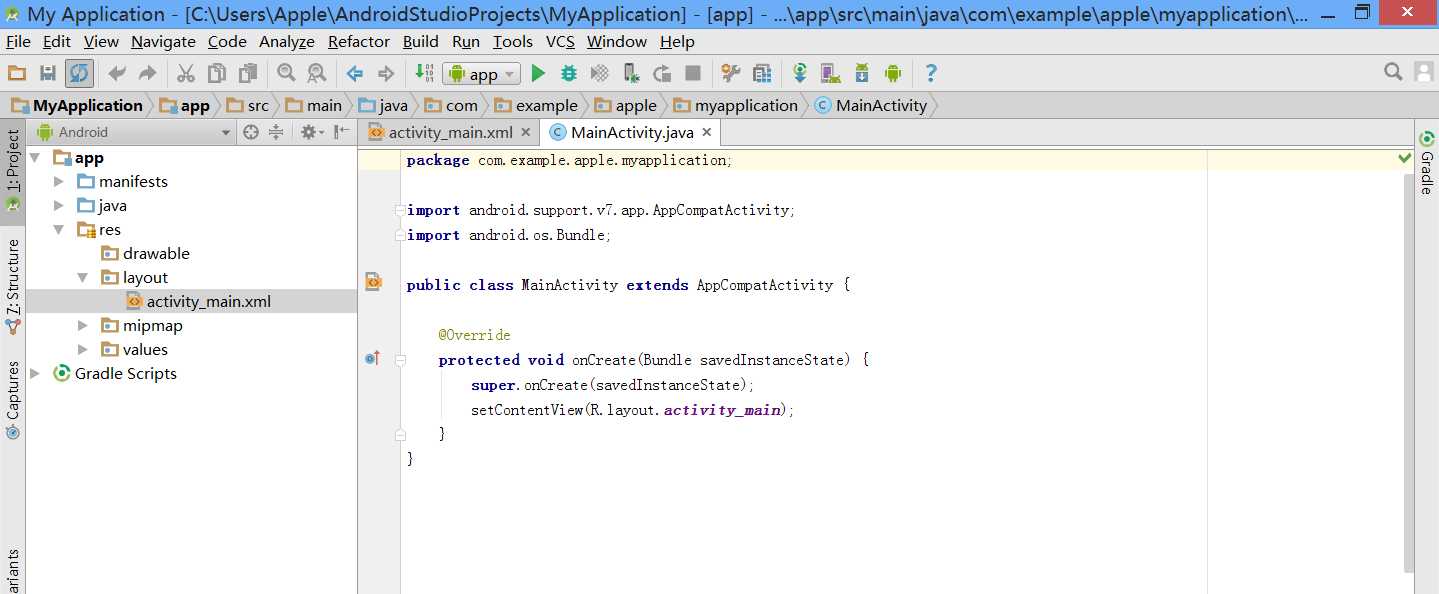Image resolution: width=1439 pixels, height=594 pixels.
Task: Open the Navigate menu
Action: pyautogui.click(x=163, y=42)
